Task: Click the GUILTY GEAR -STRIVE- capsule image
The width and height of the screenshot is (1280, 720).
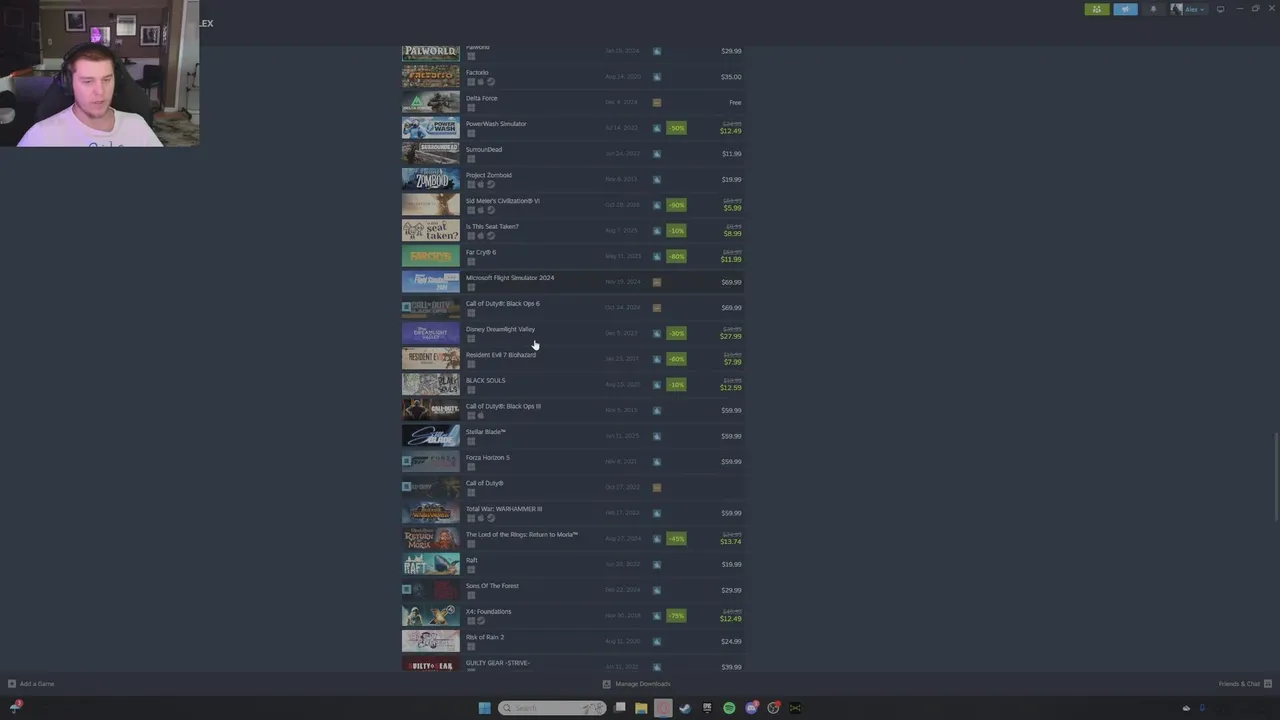Action: click(x=431, y=664)
